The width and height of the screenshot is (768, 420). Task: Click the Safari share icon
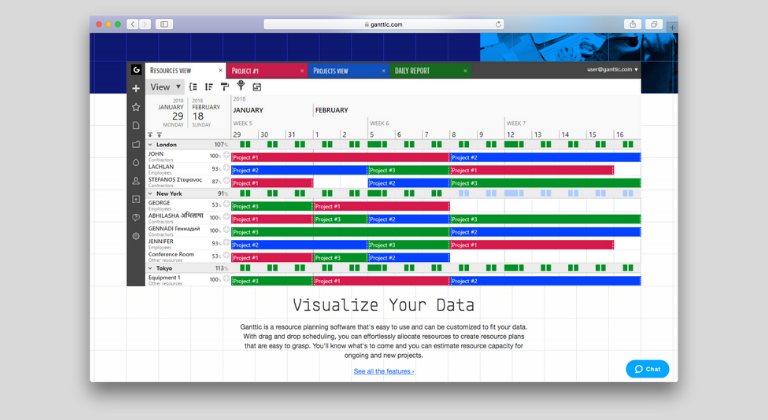coord(632,24)
